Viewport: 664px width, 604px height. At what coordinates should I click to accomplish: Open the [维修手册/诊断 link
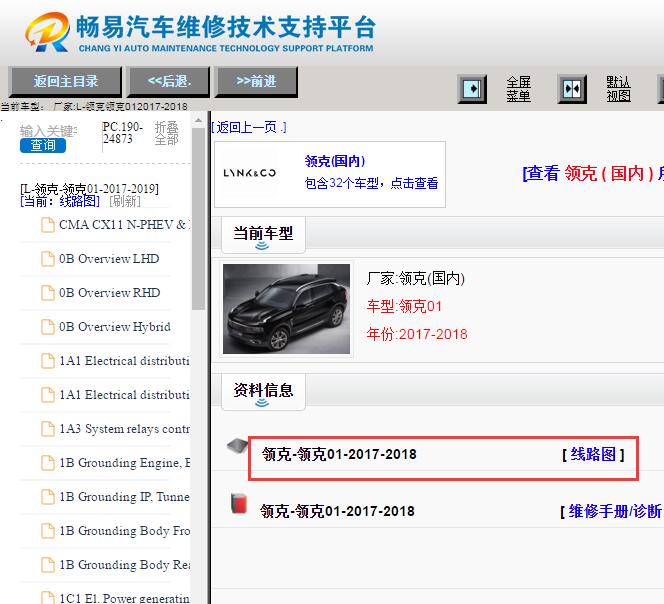pyautogui.click(x=611, y=511)
